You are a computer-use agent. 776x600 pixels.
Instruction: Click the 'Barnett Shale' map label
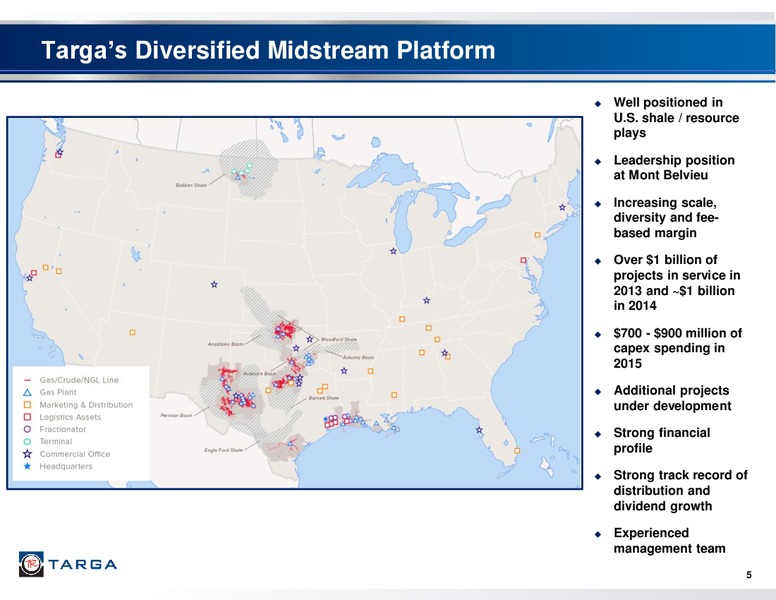coord(324,398)
